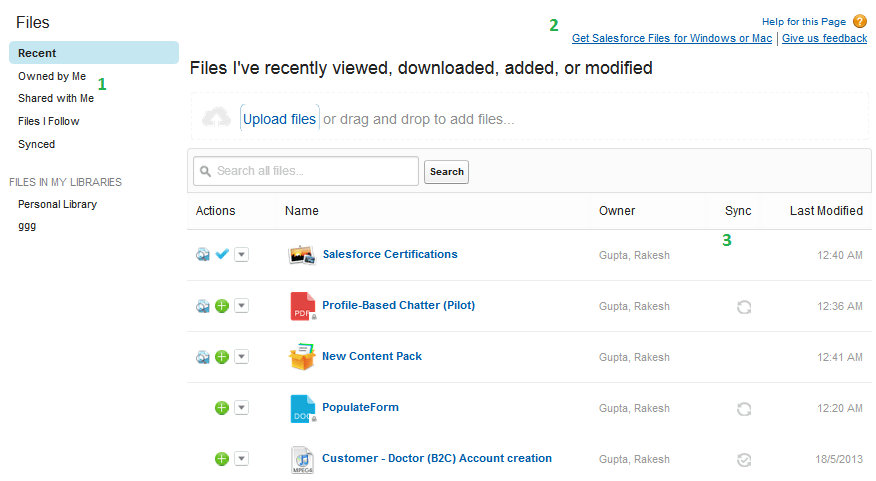Click FILES IN MY LIBRARIES heading

coord(65,182)
